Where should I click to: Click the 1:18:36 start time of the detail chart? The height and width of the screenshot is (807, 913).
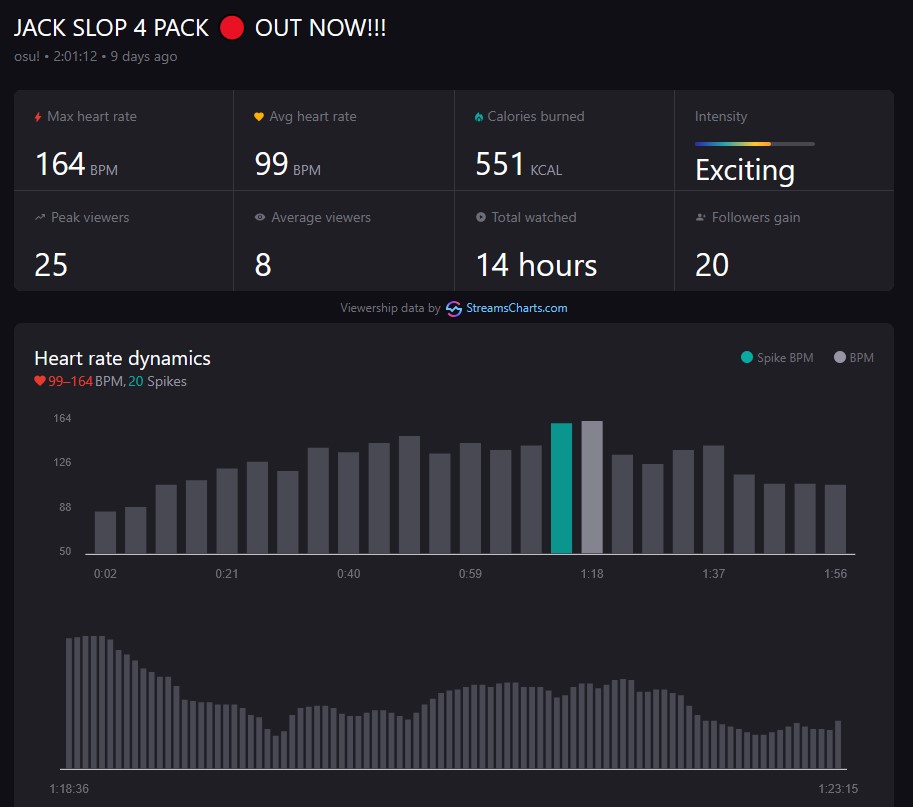click(69, 788)
